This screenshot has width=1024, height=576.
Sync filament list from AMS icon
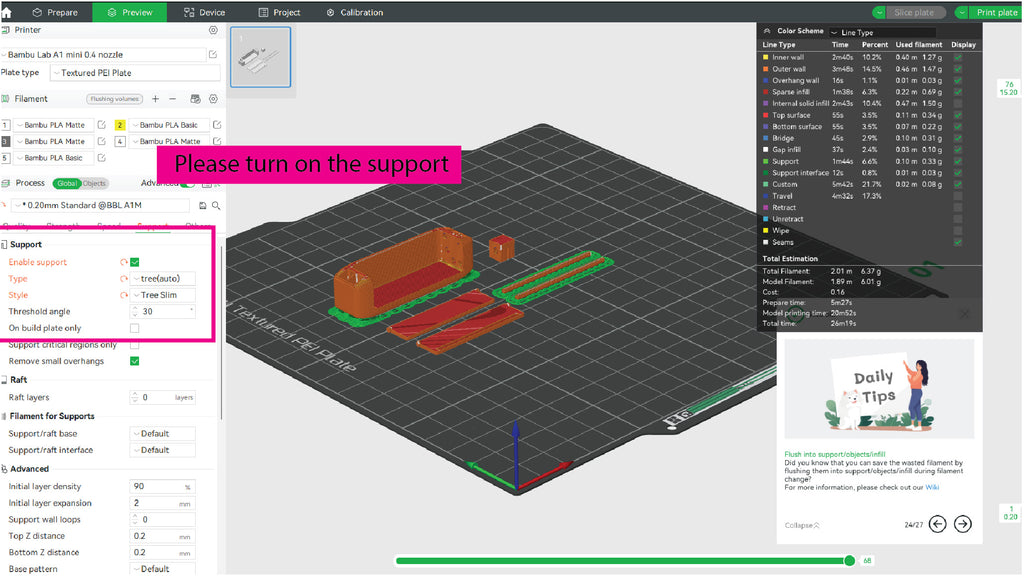(195, 99)
